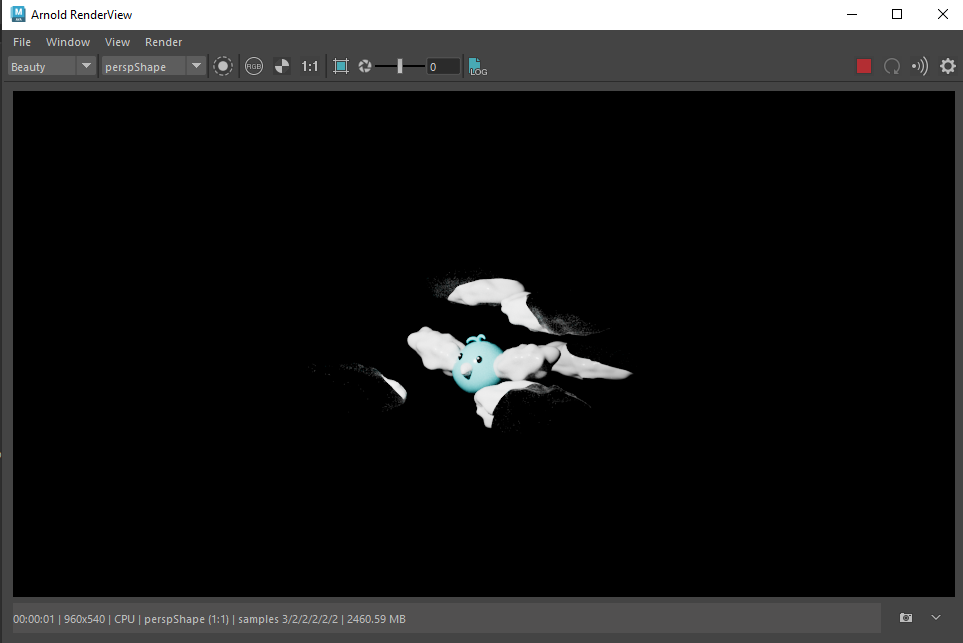Image resolution: width=963 pixels, height=643 pixels.
Task: Open the View menu
Action: pyautogui.click(x=117, y=42)
